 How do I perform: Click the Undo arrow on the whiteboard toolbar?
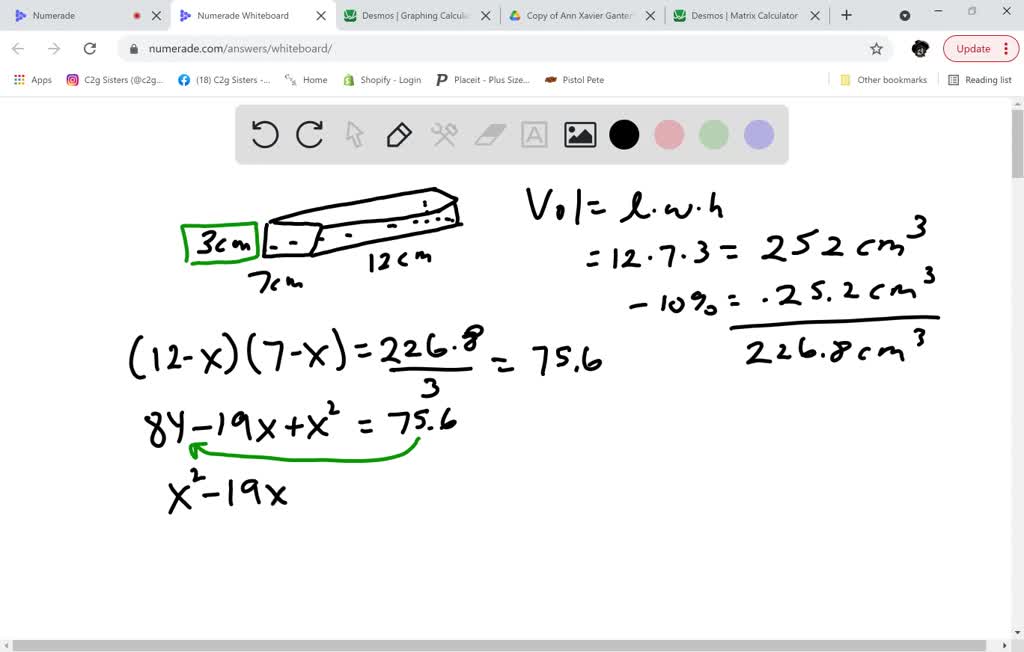(x=264, y=134)
